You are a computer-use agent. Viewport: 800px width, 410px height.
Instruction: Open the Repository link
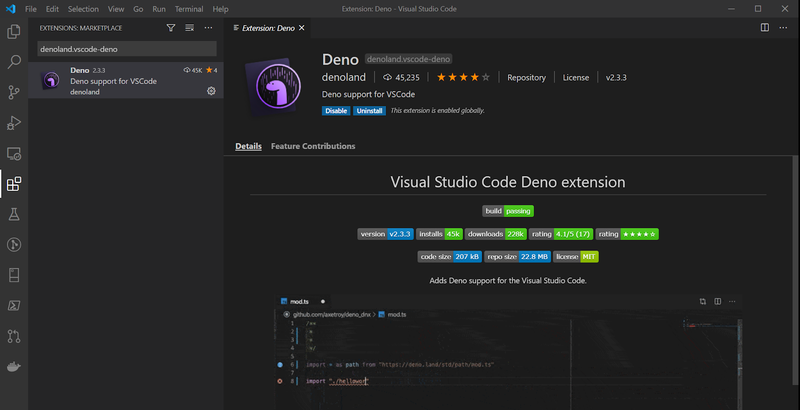pos(526,77)
